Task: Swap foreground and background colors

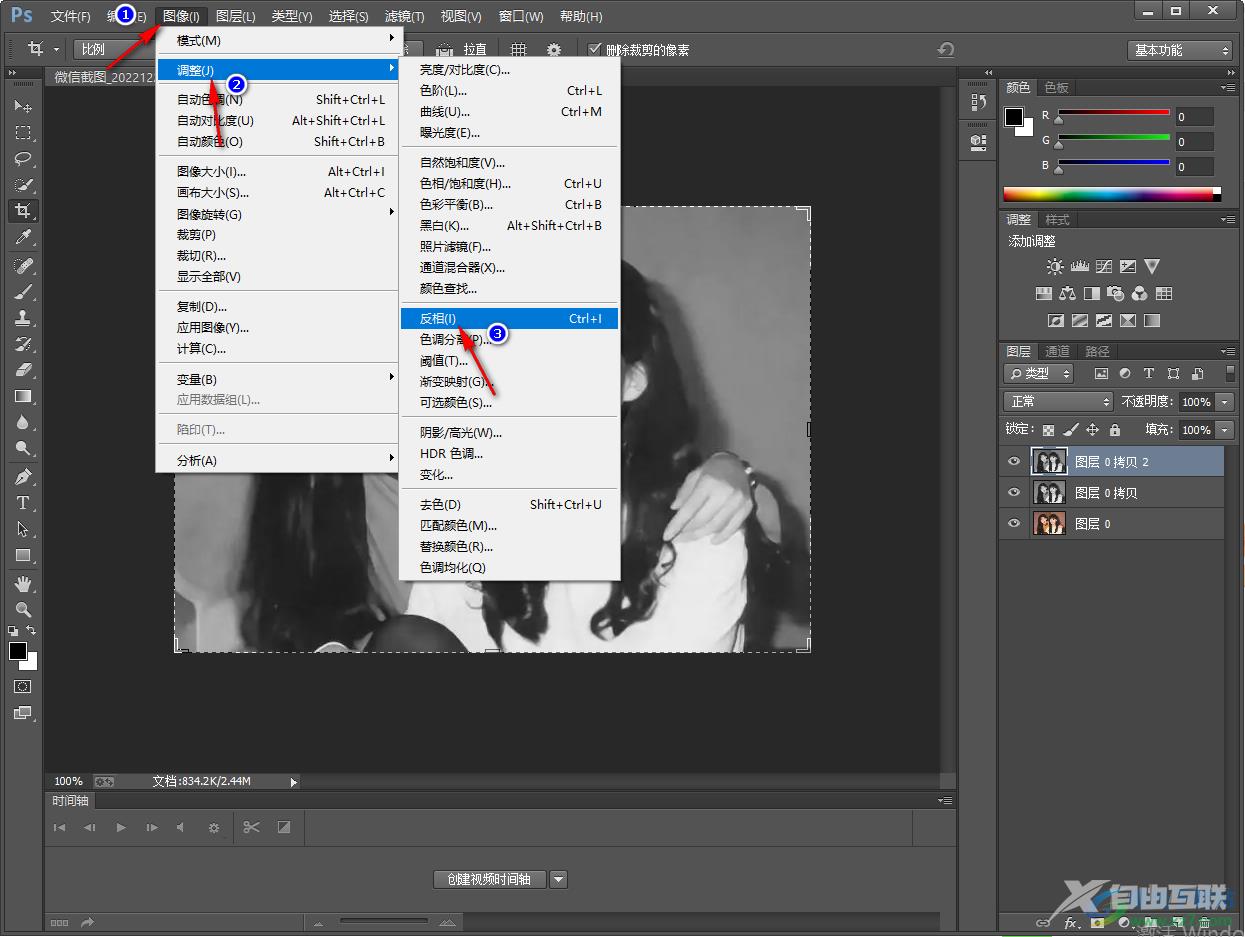Action: point(31,631)
